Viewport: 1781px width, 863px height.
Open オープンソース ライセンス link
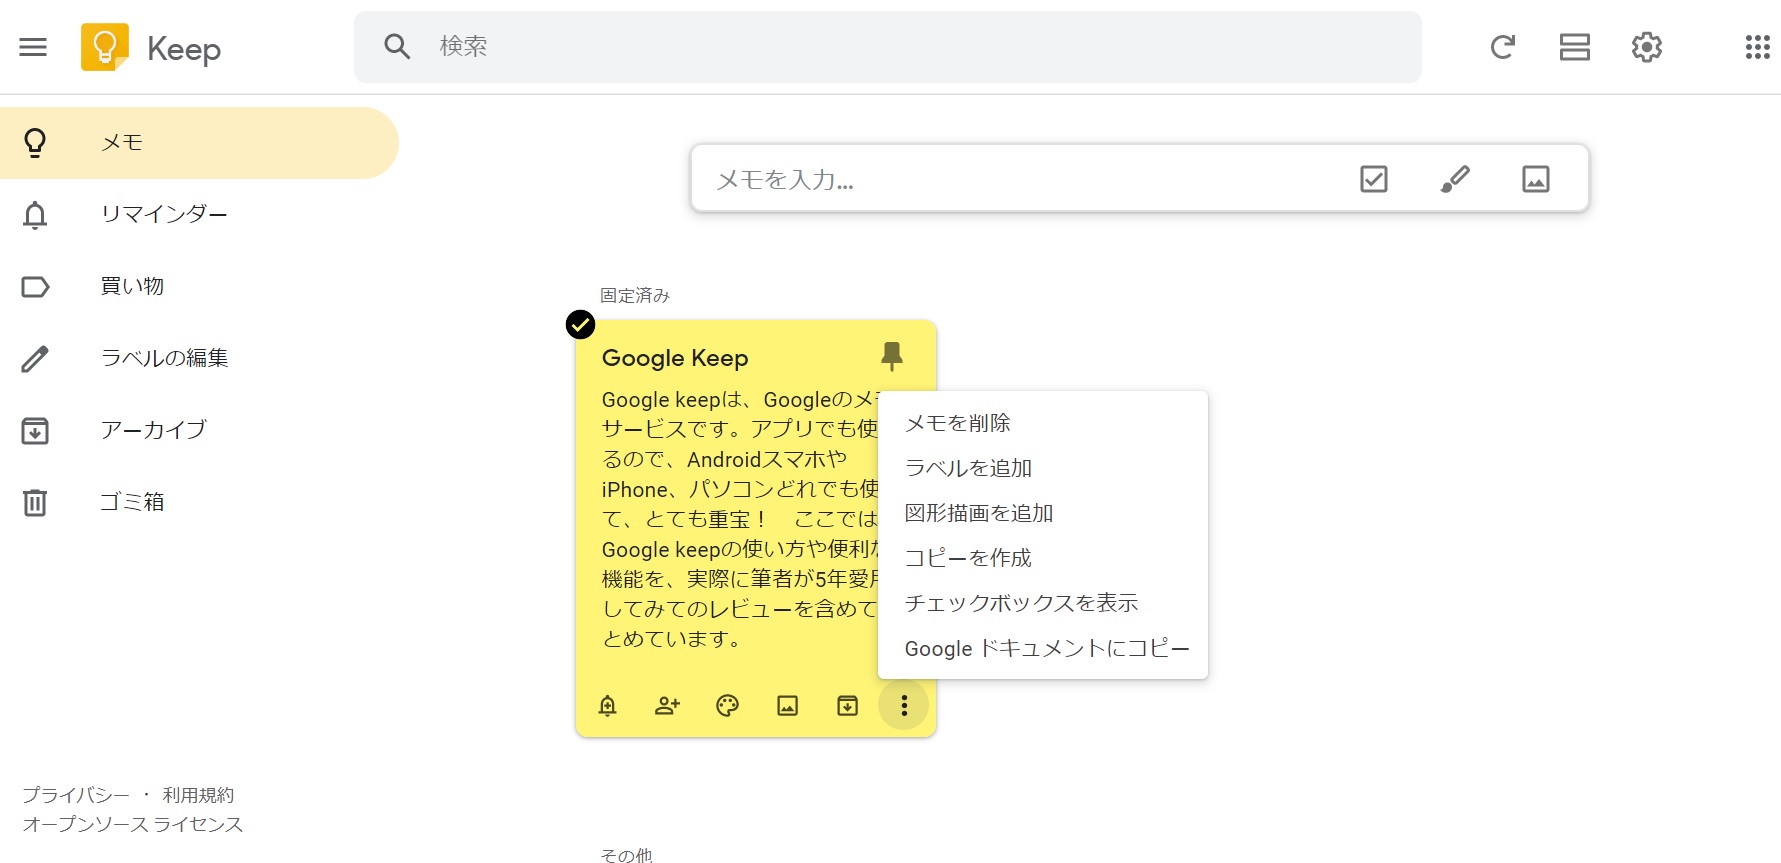[x=133, y=824]
